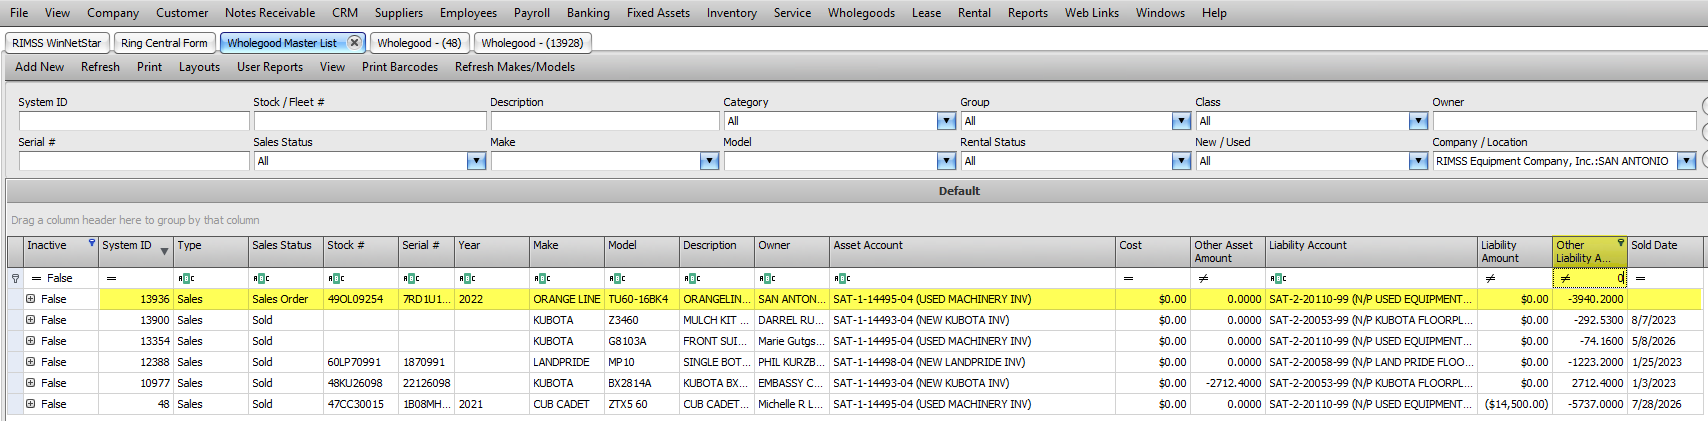Viewport: 1708px width, 421px height.
Task: Open User Reports in toolbar
Action: 270,67
